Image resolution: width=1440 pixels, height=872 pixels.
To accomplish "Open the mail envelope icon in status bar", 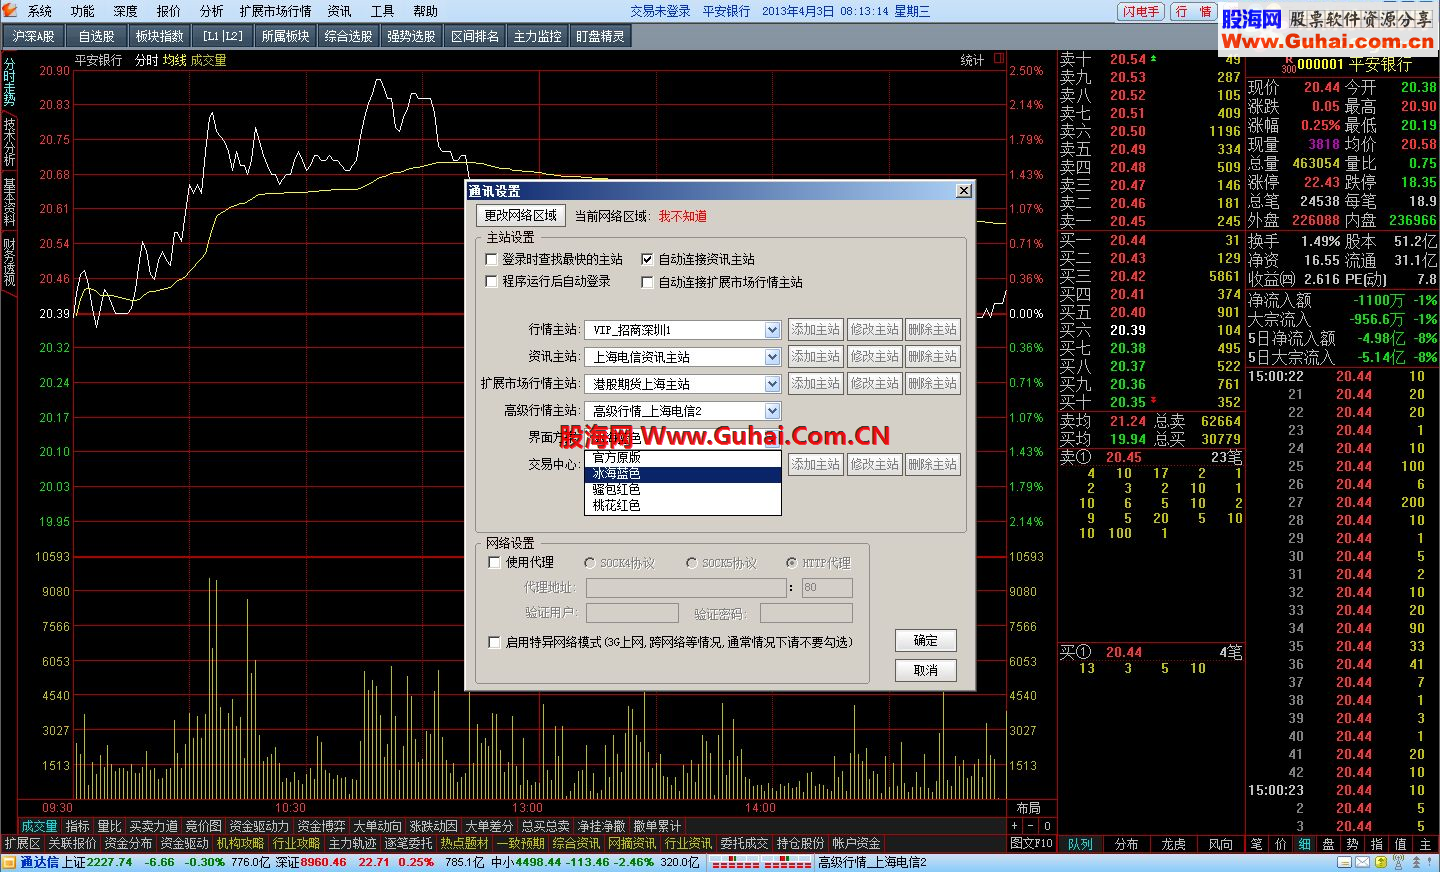I will pos(1362,862).
